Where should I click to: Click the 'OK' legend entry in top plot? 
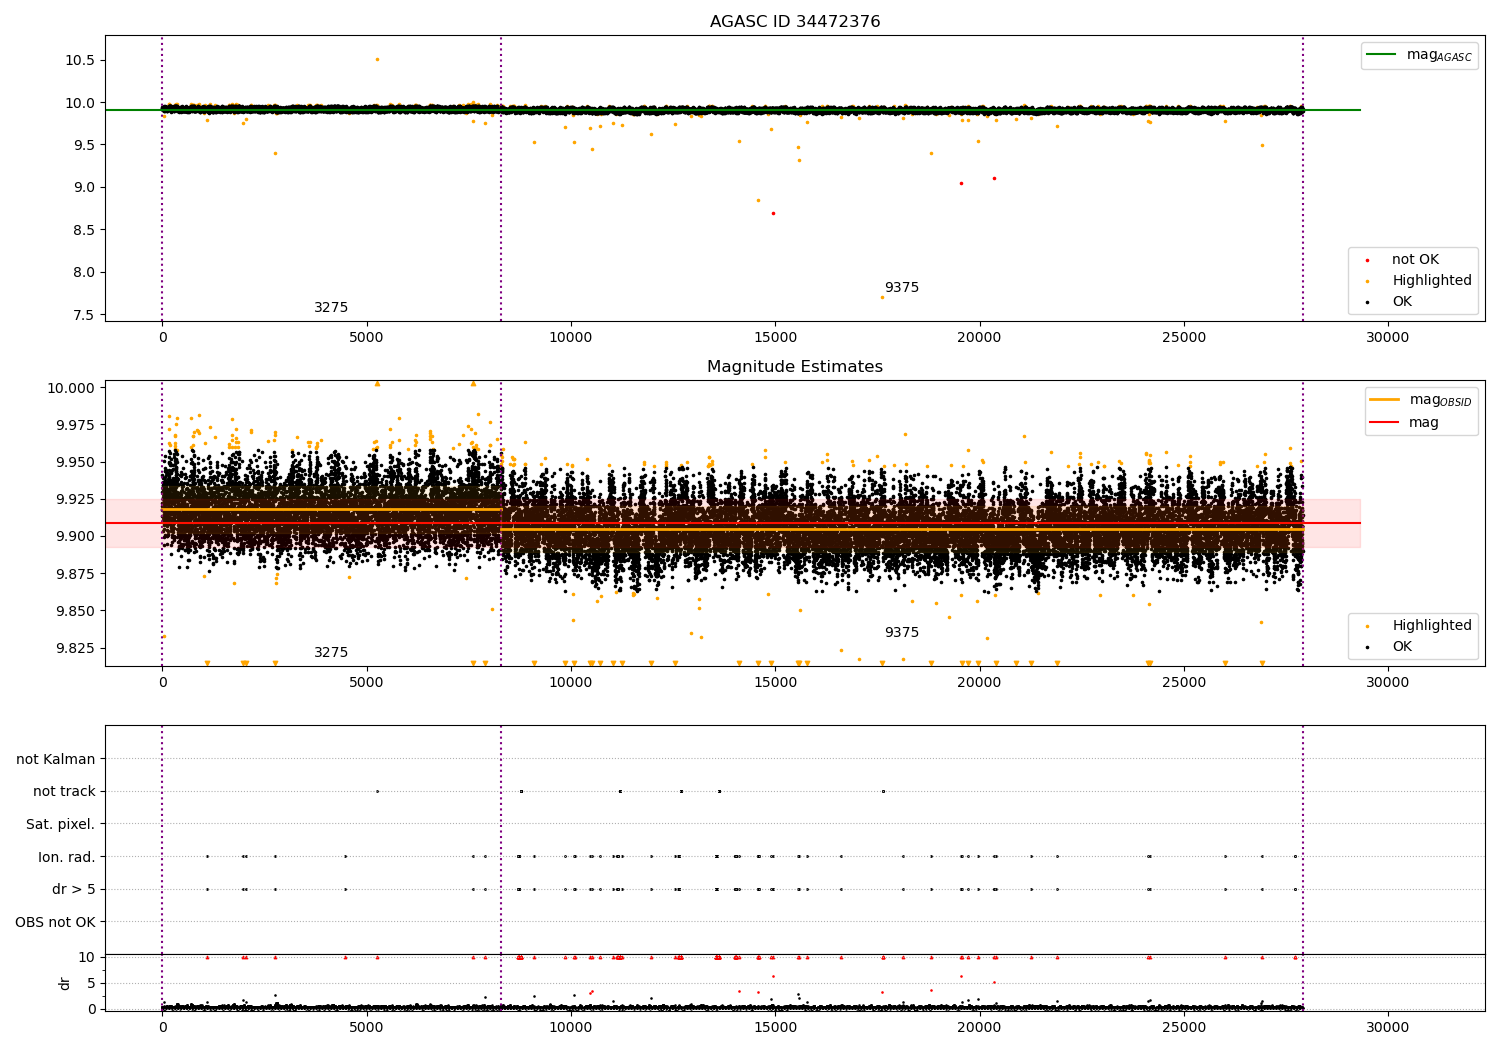coord(1402,302)
